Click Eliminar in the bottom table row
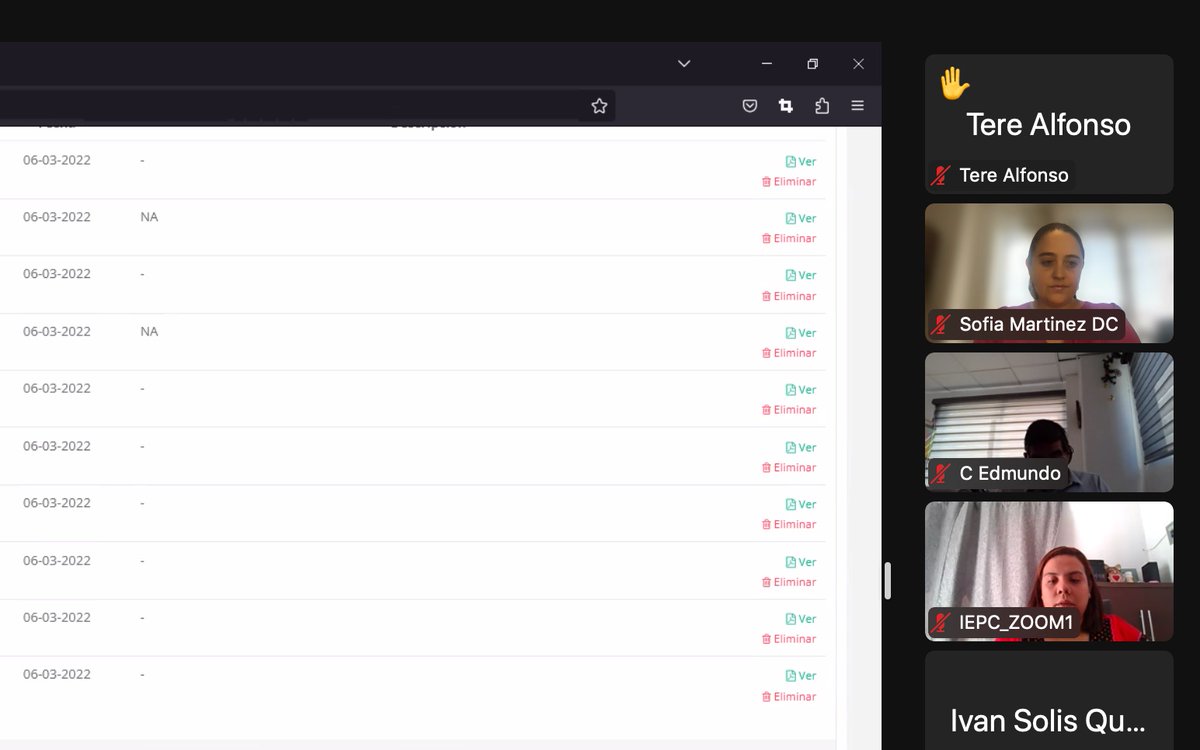The width and height of the screenshot is (1200, 750). tap(789, 697)
